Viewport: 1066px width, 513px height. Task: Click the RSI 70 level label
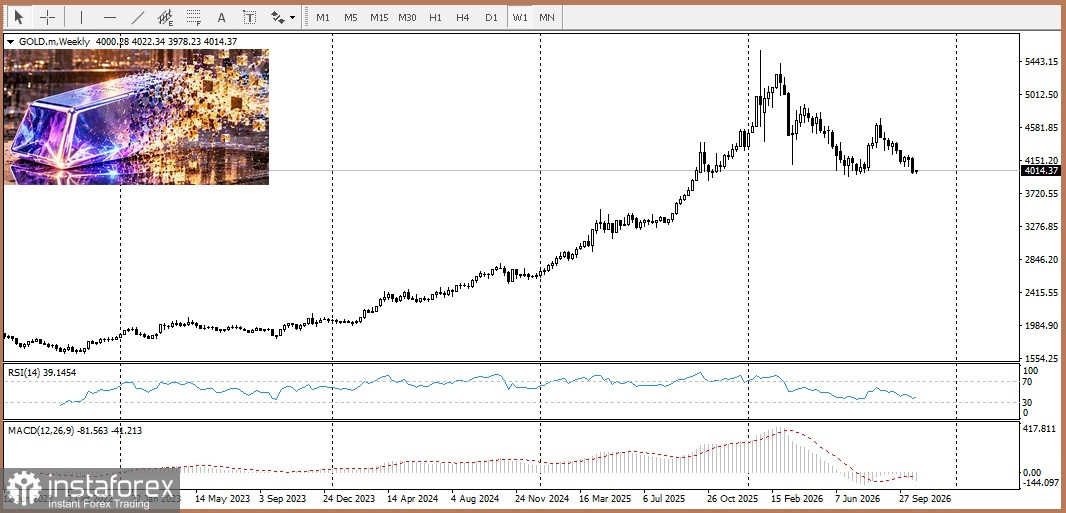(x=1027, y=382)
